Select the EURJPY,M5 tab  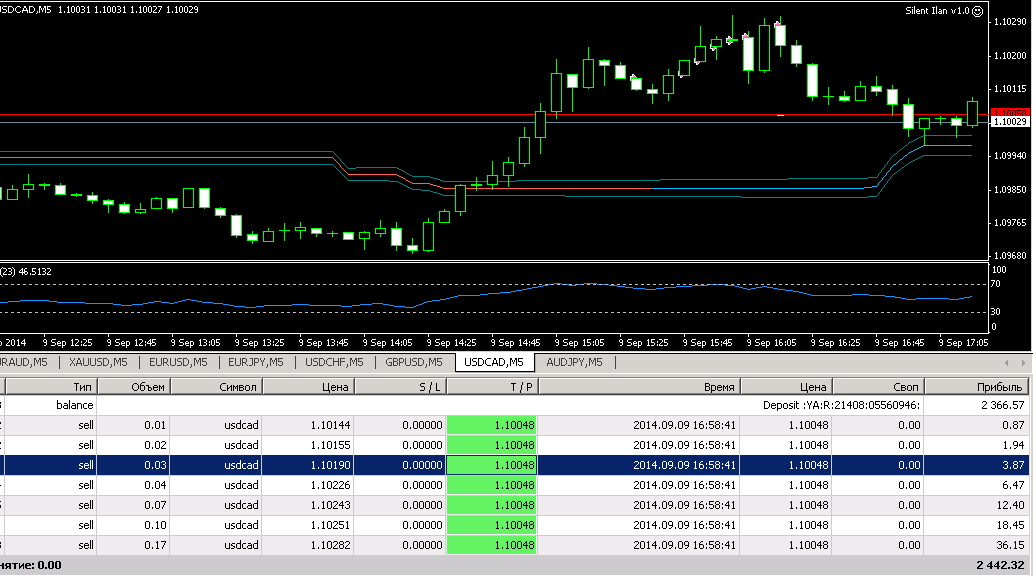256,362
